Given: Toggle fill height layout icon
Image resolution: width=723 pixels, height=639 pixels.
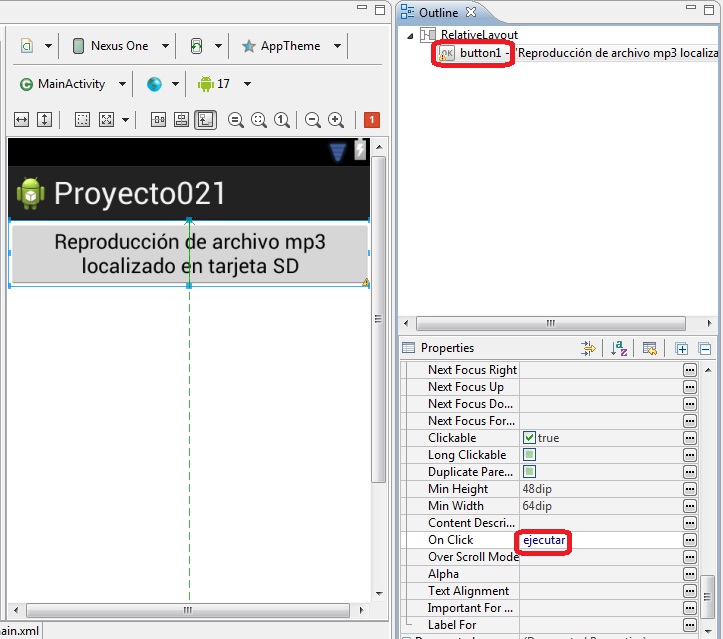Looking at the screenshot, I should pos(44,120).
